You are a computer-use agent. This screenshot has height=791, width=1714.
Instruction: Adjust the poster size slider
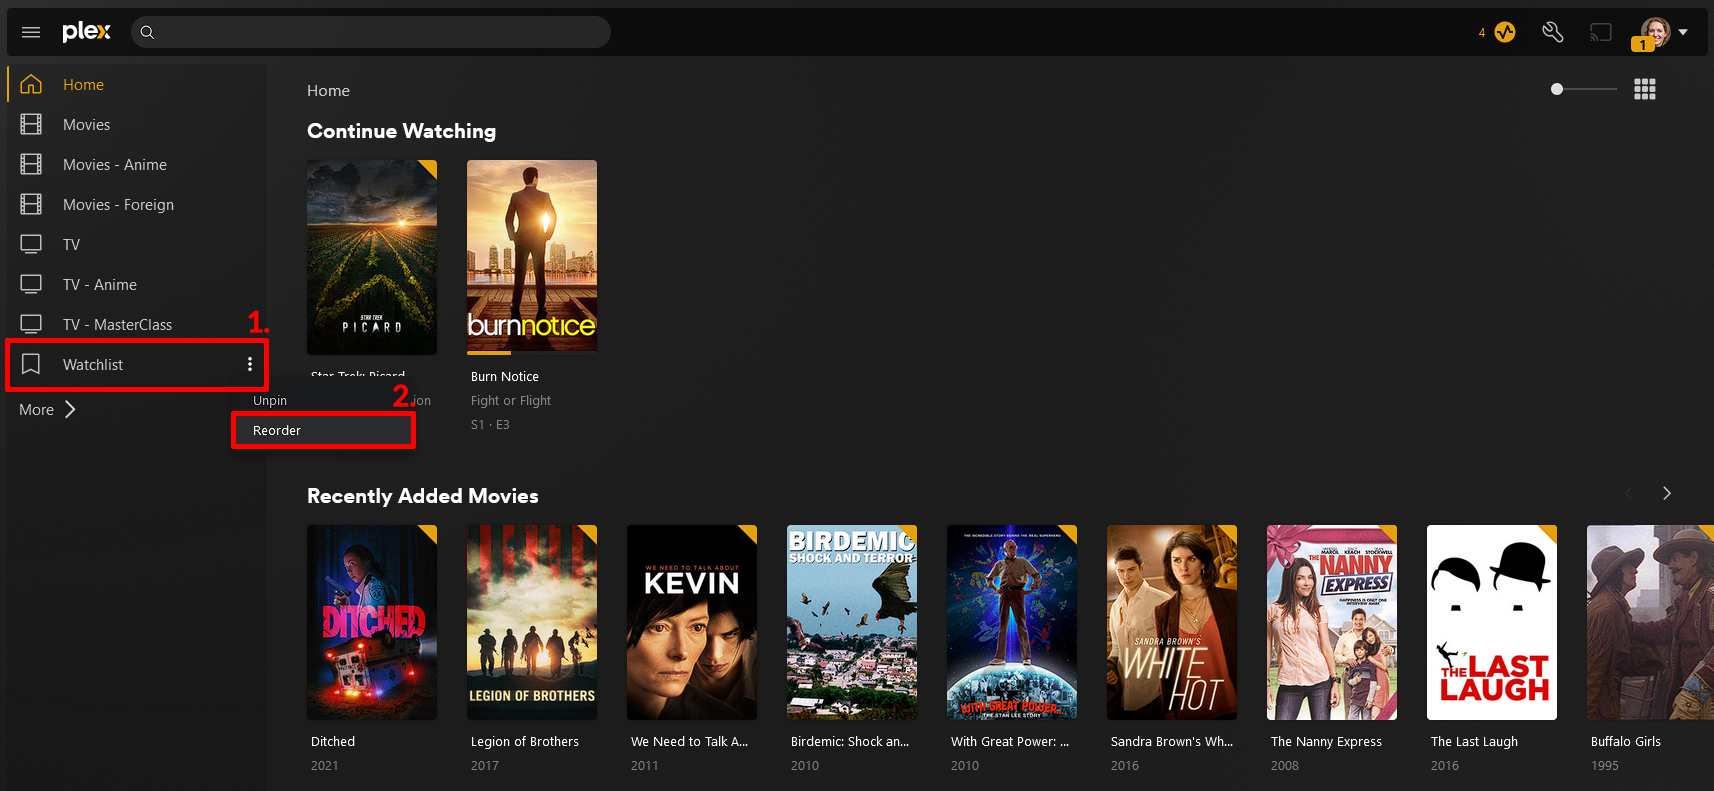click(1557, 89)
